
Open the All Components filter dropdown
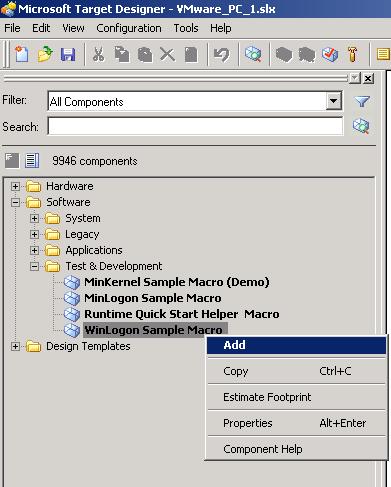click(334, 101)
